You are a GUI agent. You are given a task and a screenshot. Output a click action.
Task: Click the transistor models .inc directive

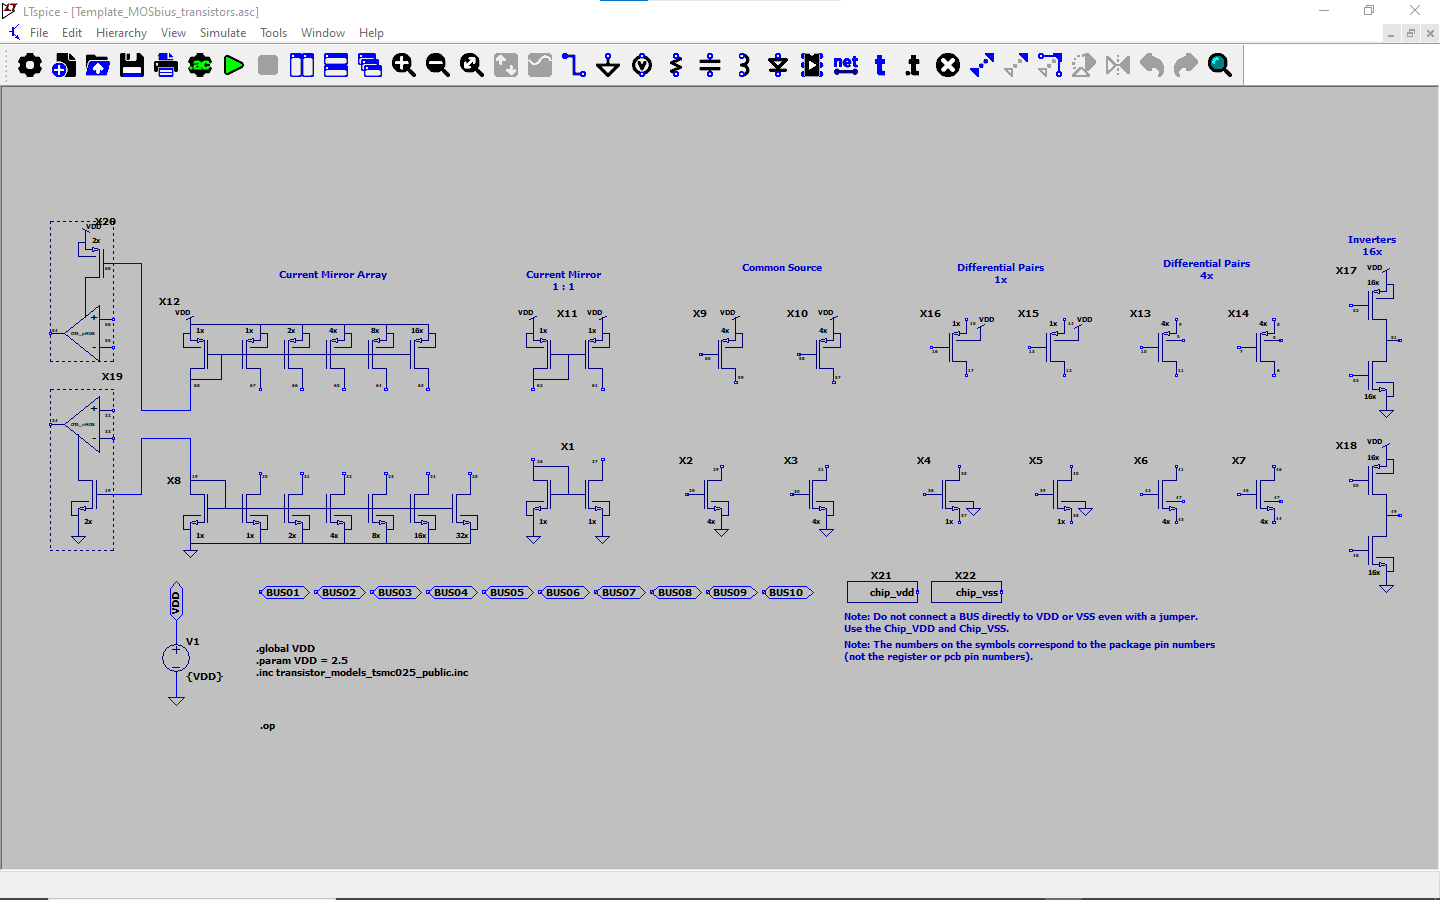(362, 673)
